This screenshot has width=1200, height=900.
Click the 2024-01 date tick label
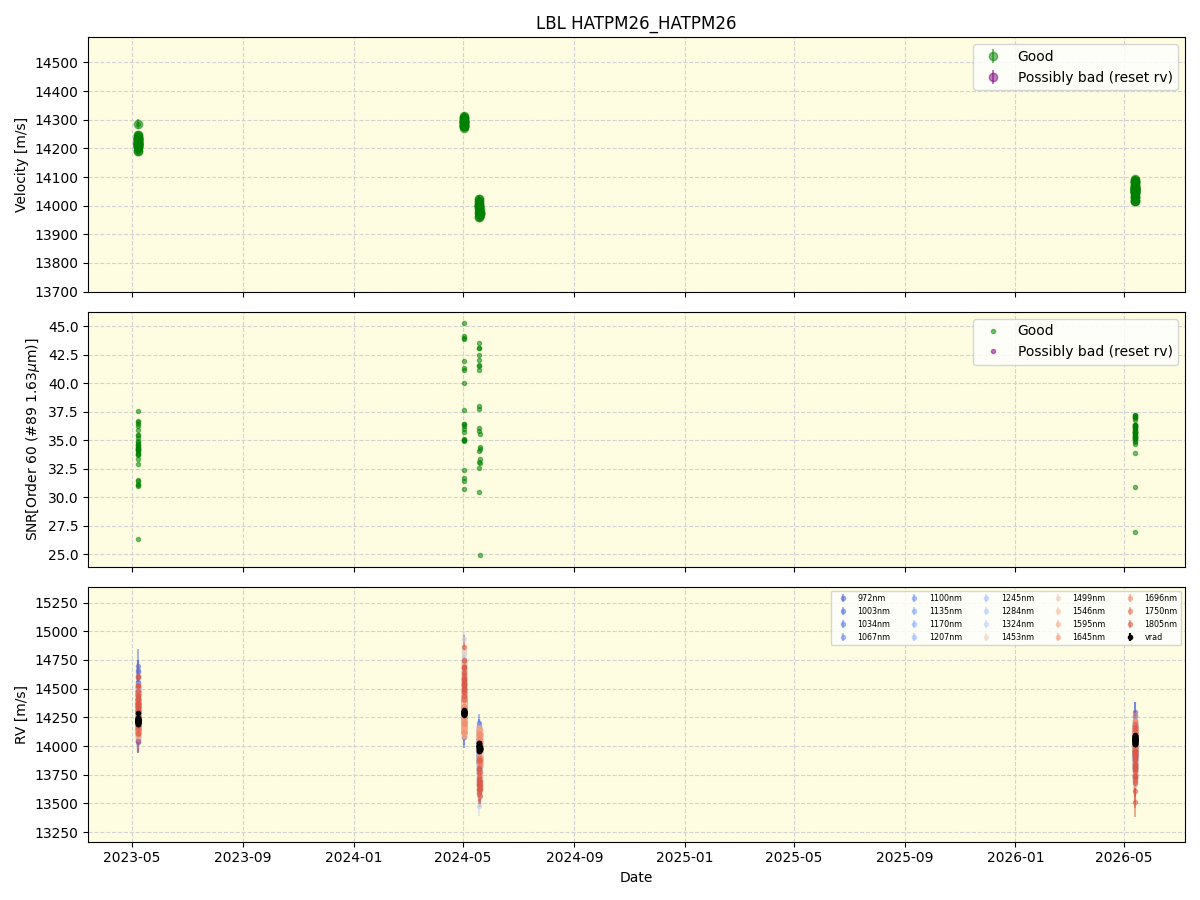354,856
